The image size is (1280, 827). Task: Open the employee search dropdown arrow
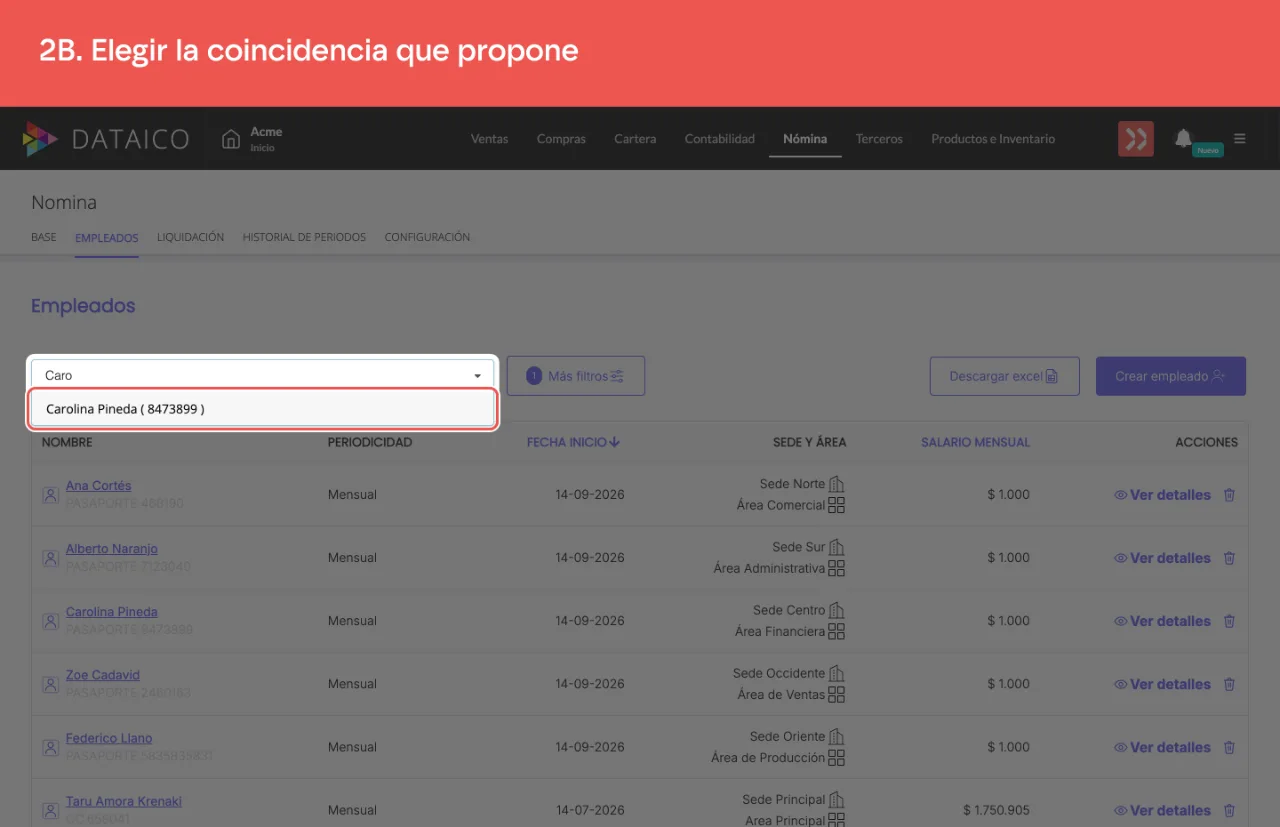tap(477, 376)
